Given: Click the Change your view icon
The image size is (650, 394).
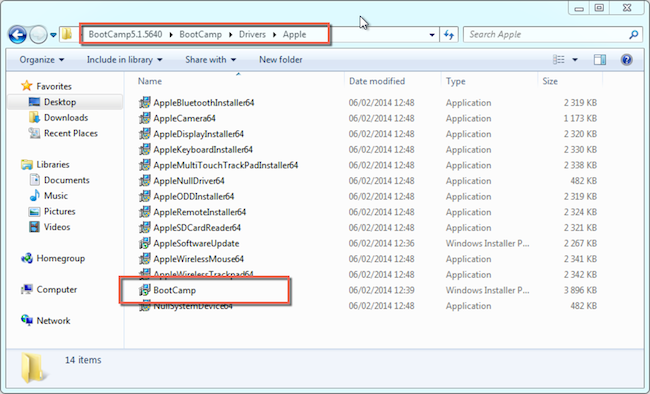Looking at the screenshot, I should click(559, 60).
